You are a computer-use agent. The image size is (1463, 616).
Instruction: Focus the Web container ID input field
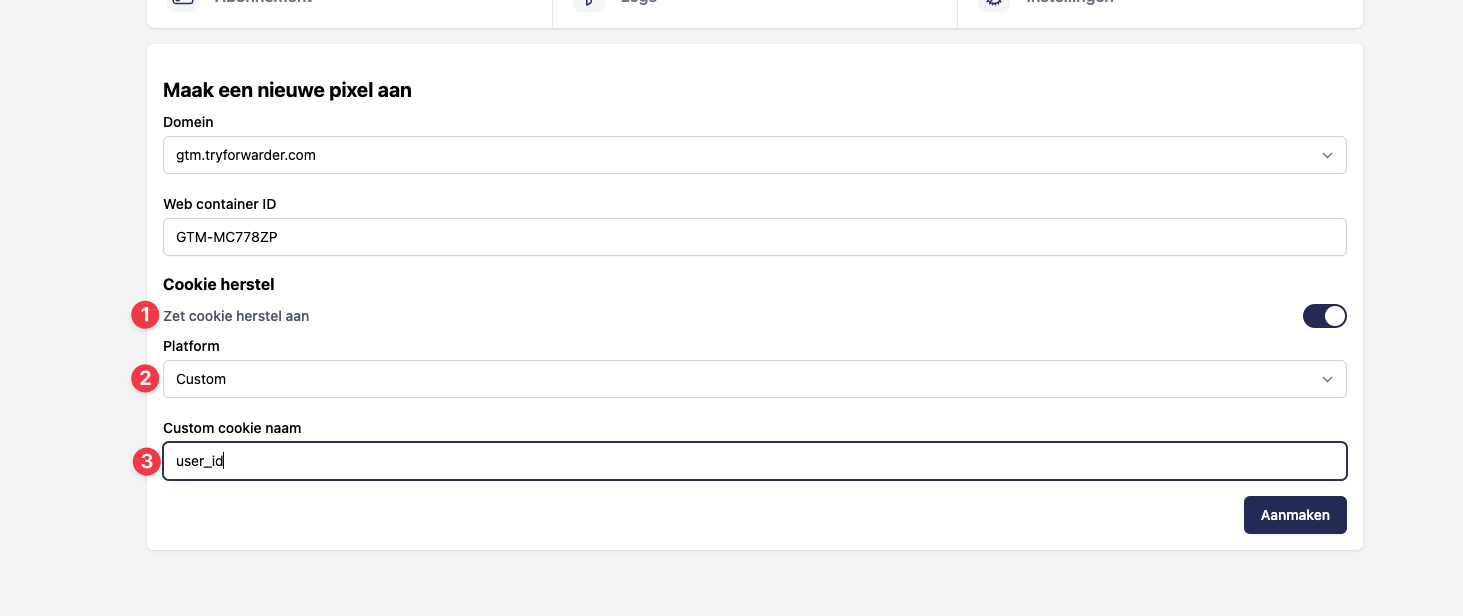pos(754,237)
